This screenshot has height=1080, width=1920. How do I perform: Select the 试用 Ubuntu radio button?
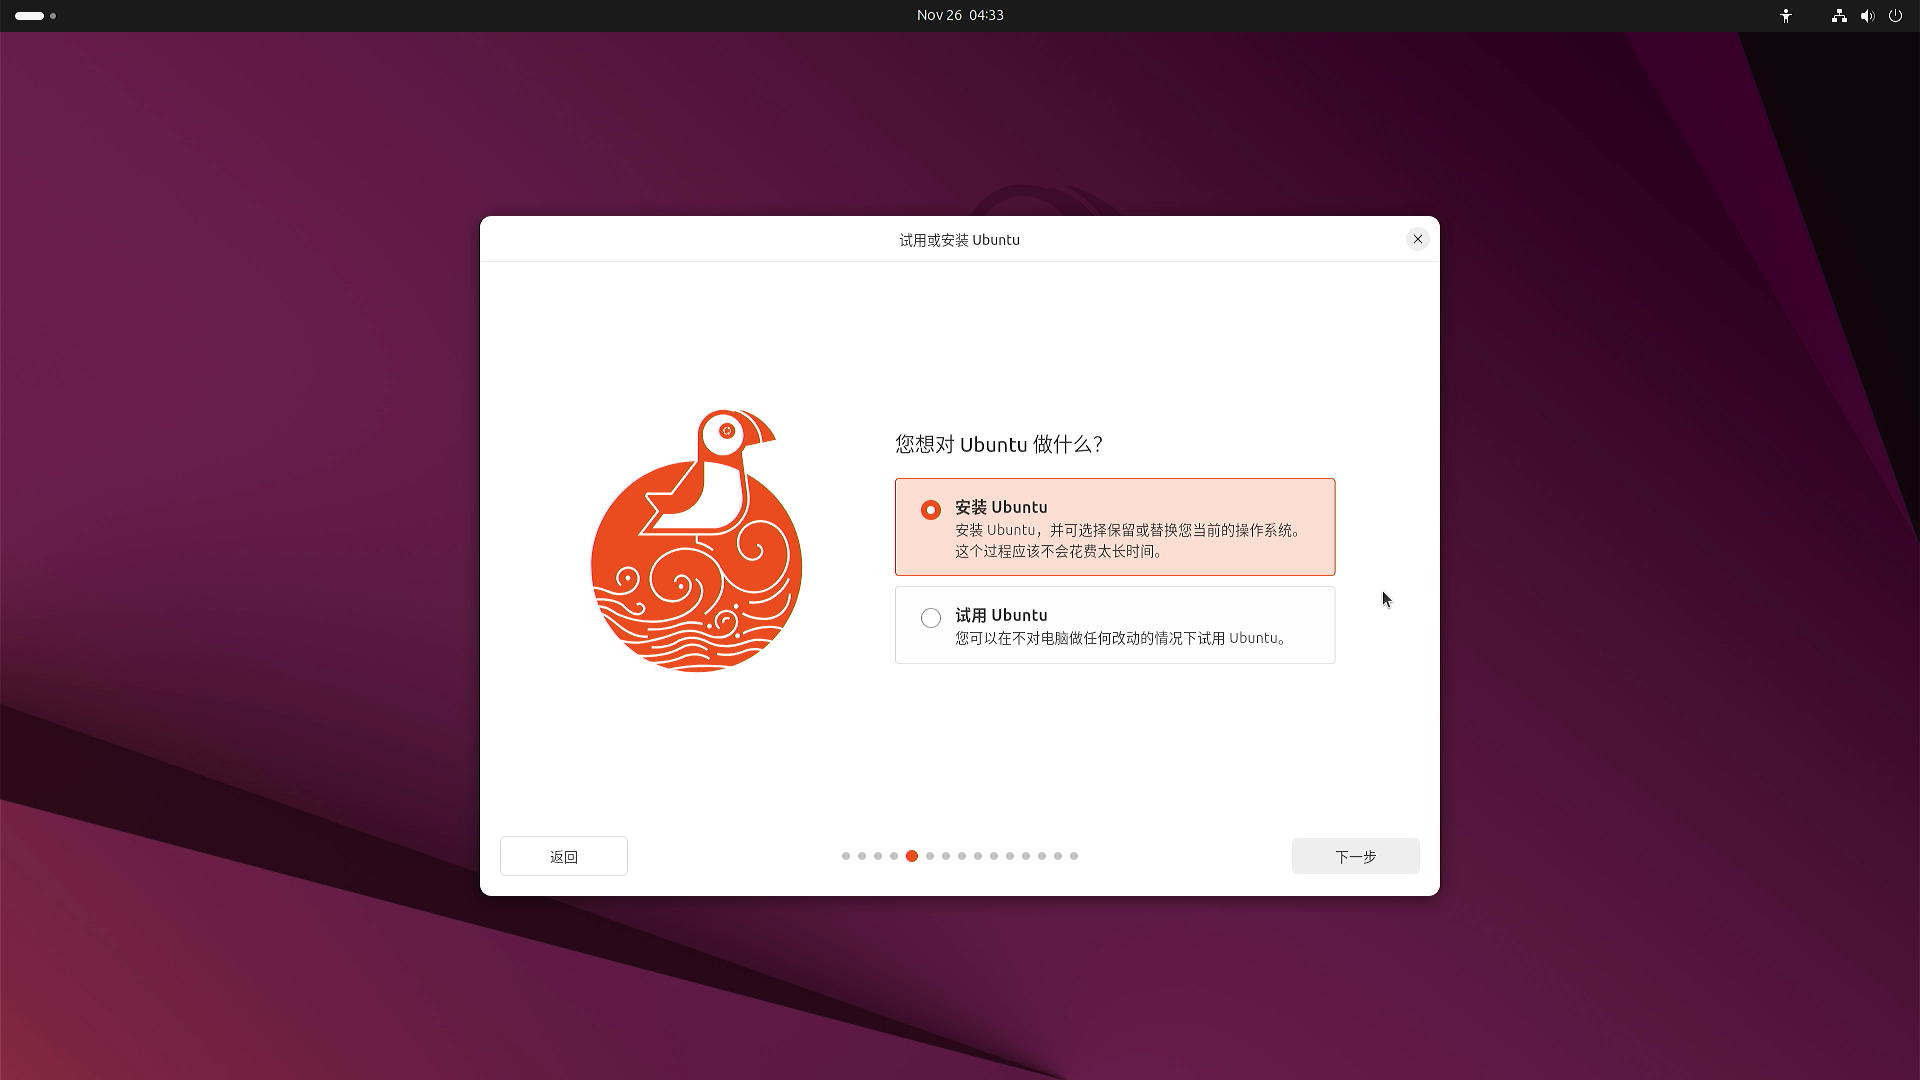pyautogui.click(x=930, y=618)
